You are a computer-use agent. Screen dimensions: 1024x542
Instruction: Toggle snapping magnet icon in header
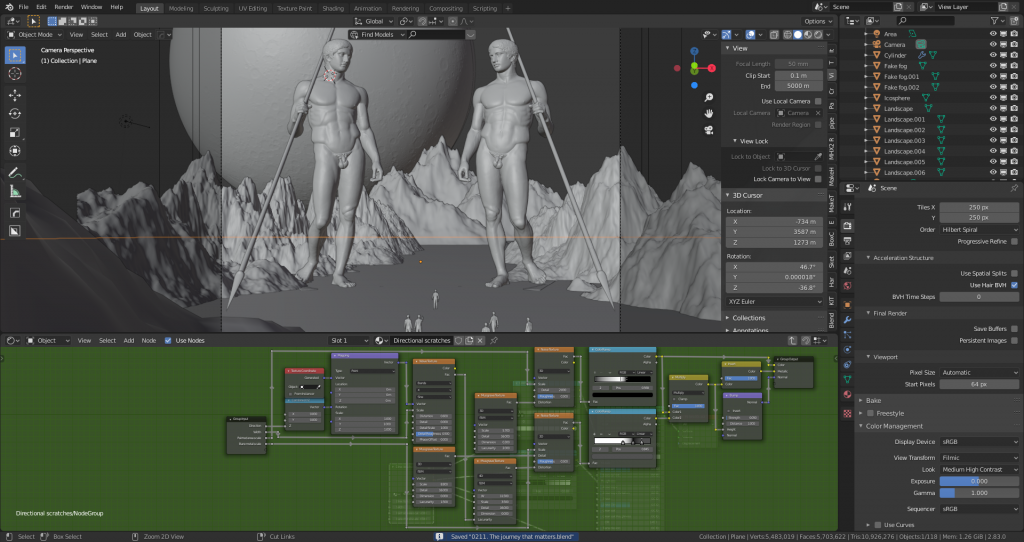[x=423, y=21]
